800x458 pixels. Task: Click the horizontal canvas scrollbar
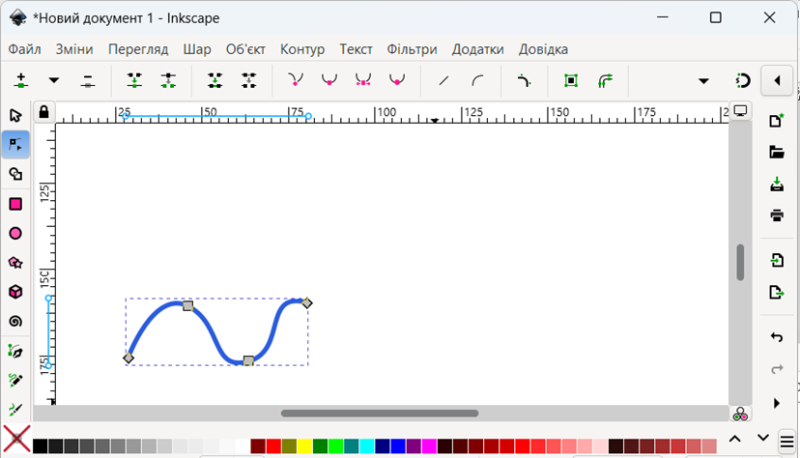click(380, 413)
